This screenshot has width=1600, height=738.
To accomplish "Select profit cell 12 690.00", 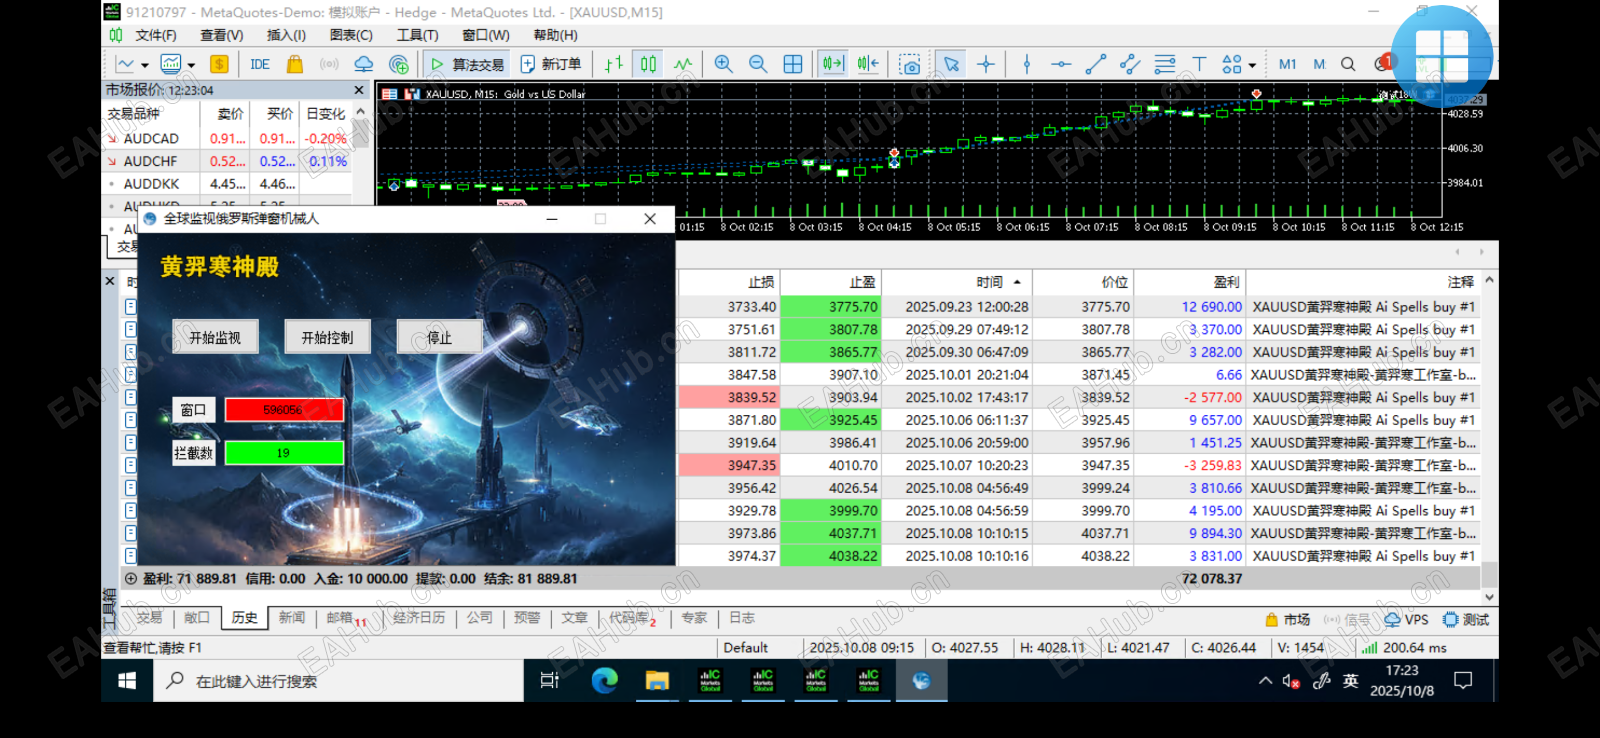I will click(x=1189, y=307).
